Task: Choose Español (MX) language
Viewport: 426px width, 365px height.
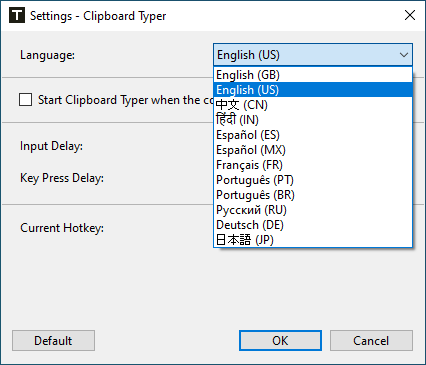Action: (x=313, y=150)
